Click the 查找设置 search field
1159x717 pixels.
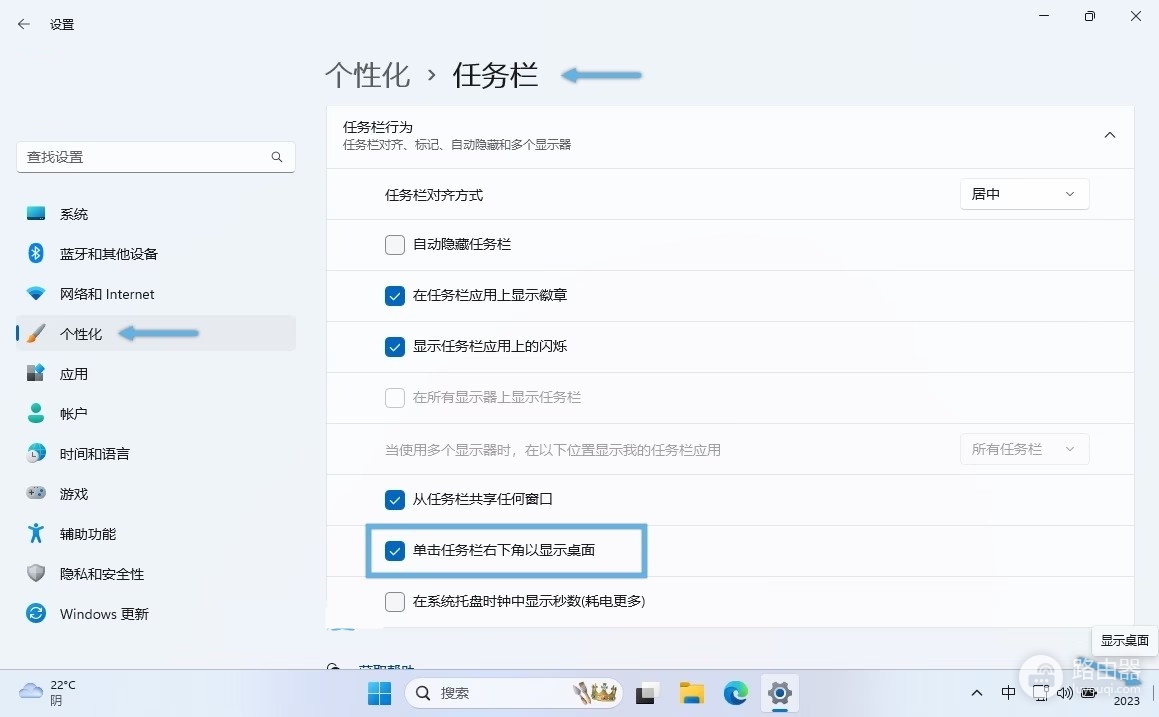click(156, 157)
